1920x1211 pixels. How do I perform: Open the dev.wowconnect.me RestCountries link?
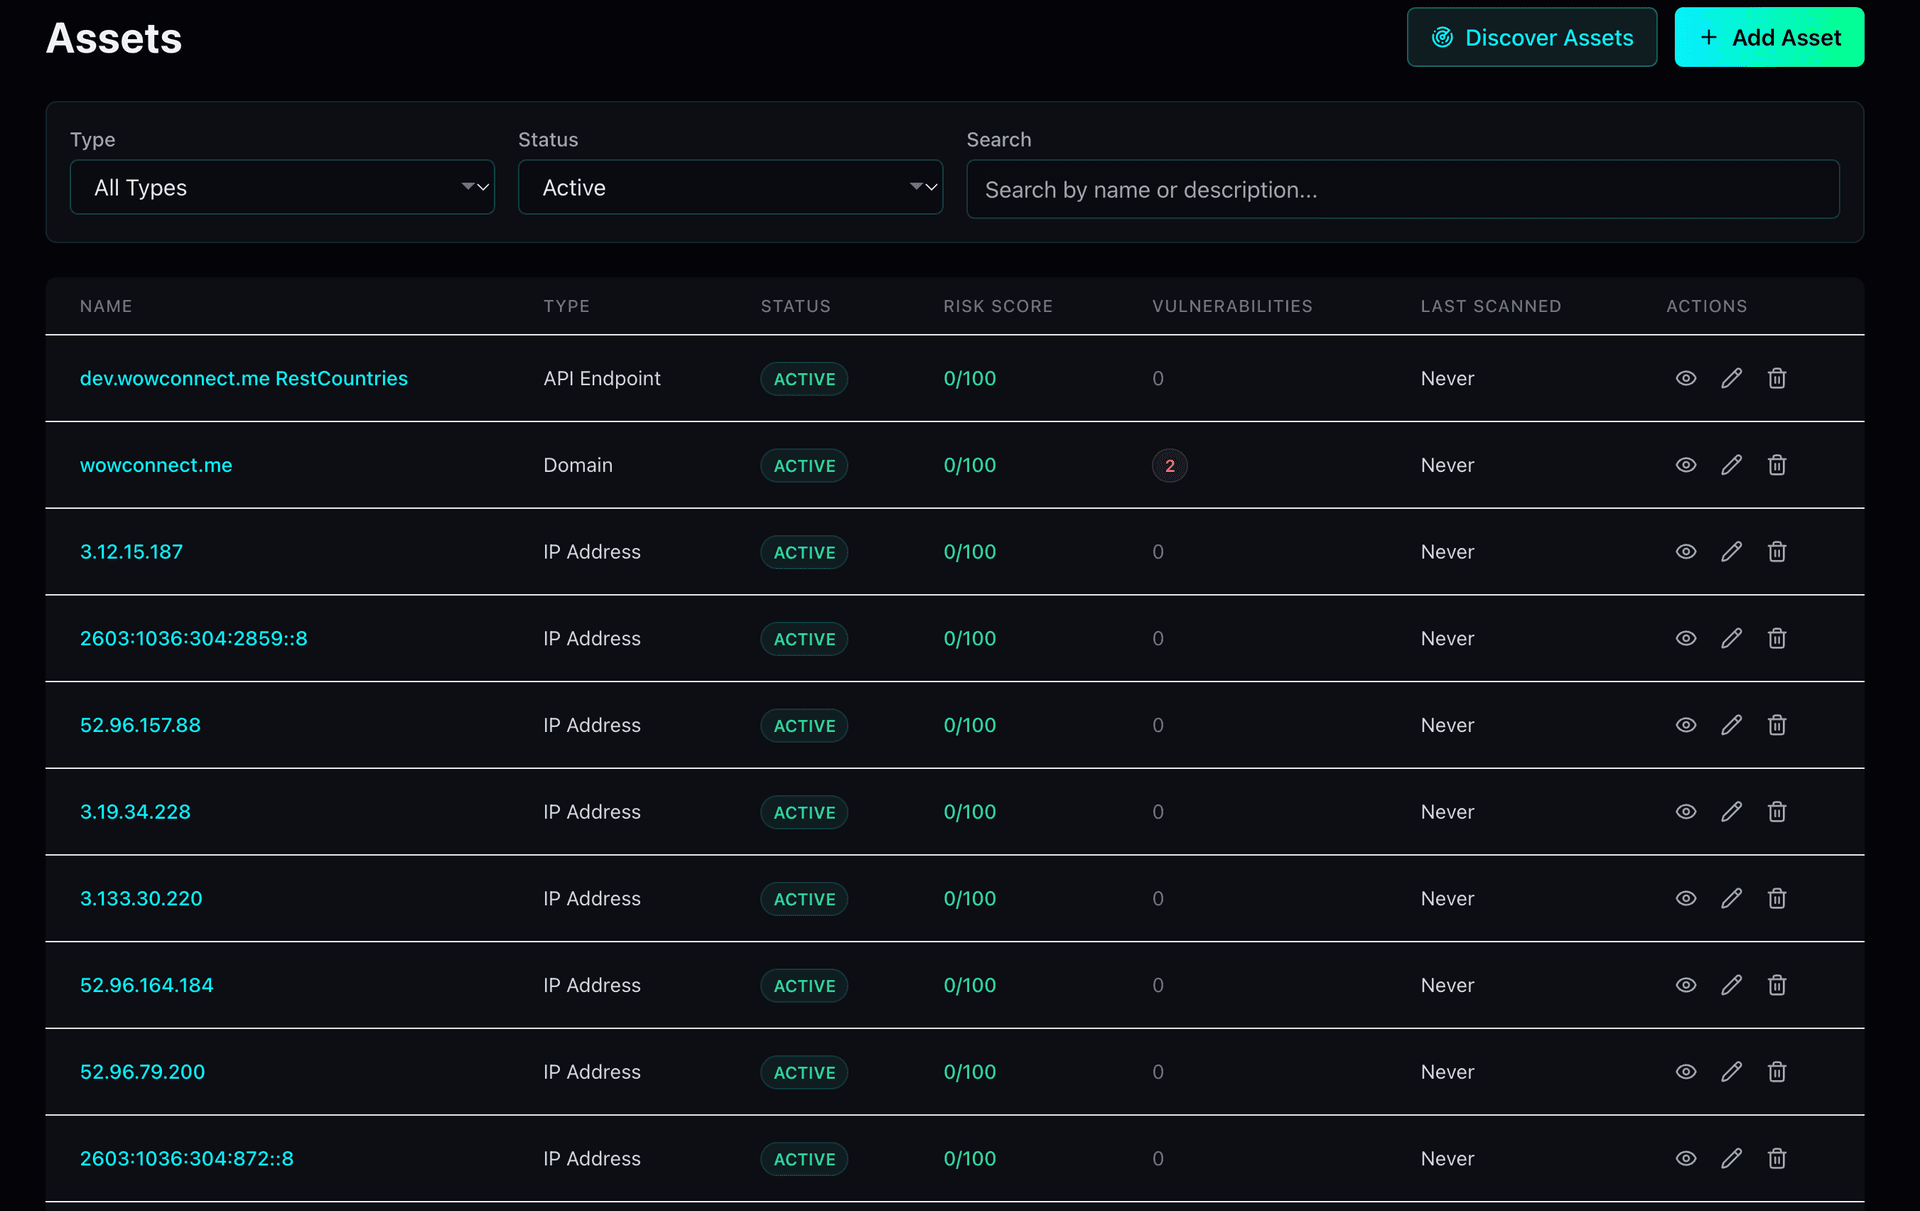click(x=244, y=378)
